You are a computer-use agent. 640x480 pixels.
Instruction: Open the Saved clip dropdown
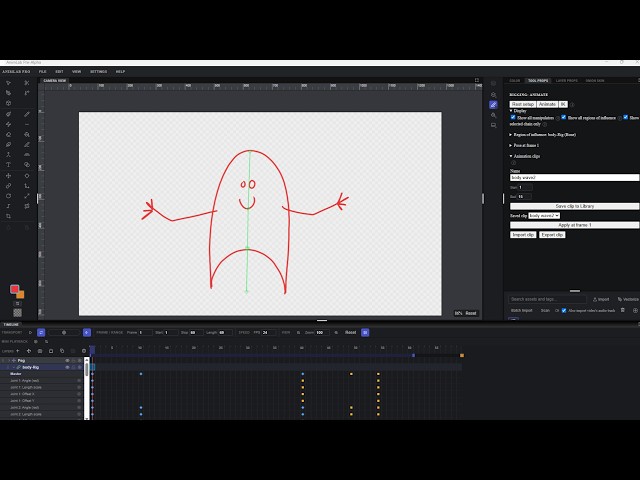544,216
